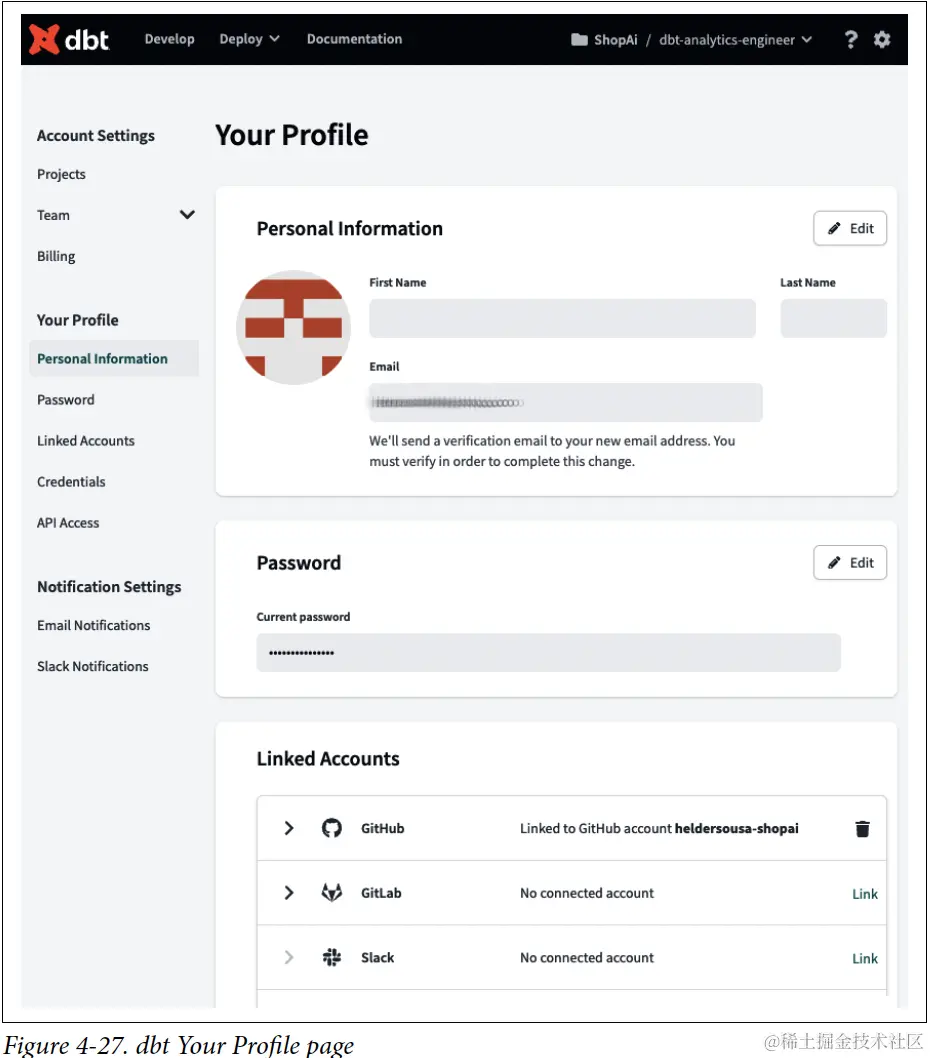Click the dbt logo icon
The width and height of the screenshot is (930, 1058).
44,39
